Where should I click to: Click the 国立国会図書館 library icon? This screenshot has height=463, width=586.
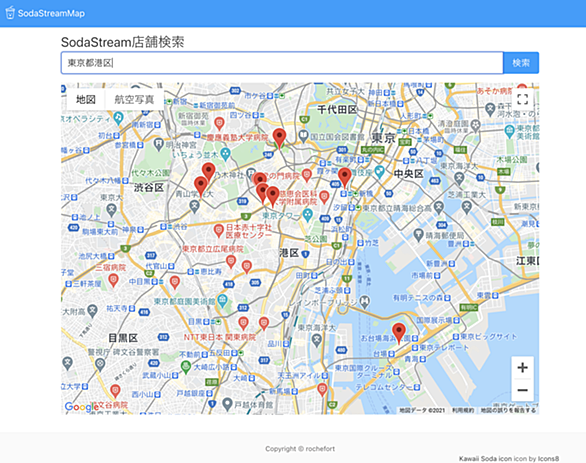(x=303, y=136)
